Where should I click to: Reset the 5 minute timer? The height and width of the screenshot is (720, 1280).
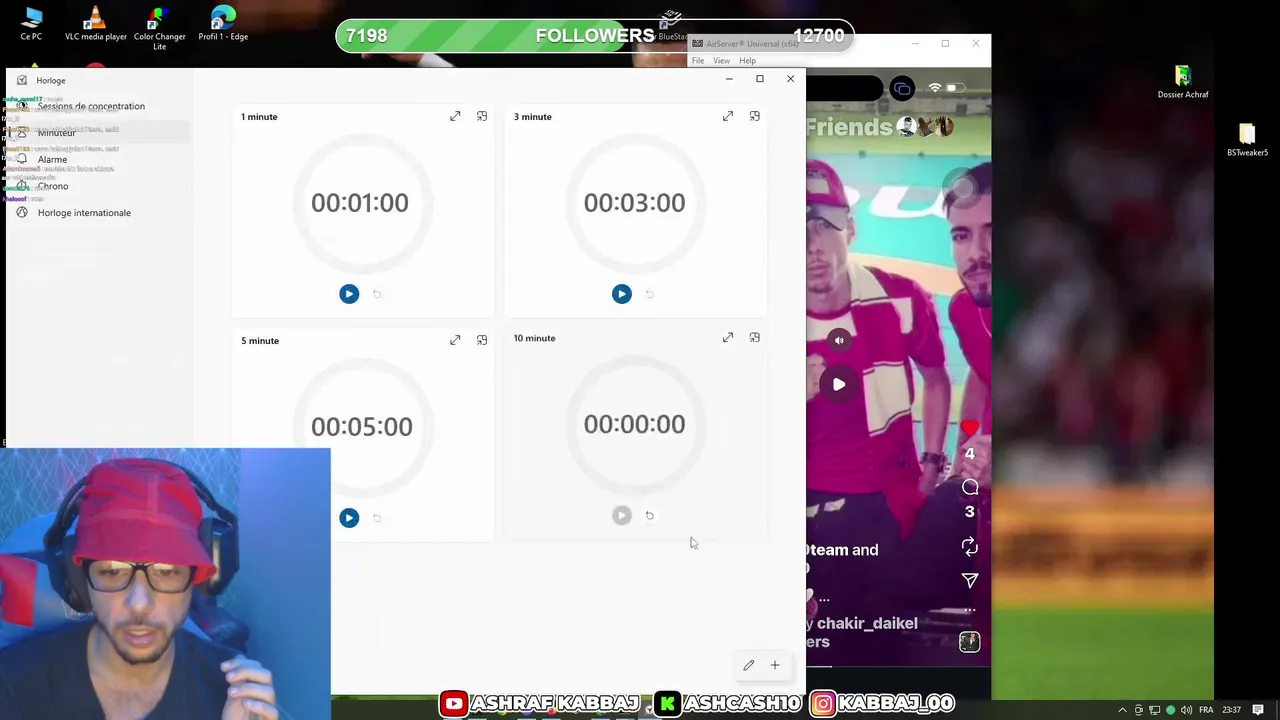377,518
